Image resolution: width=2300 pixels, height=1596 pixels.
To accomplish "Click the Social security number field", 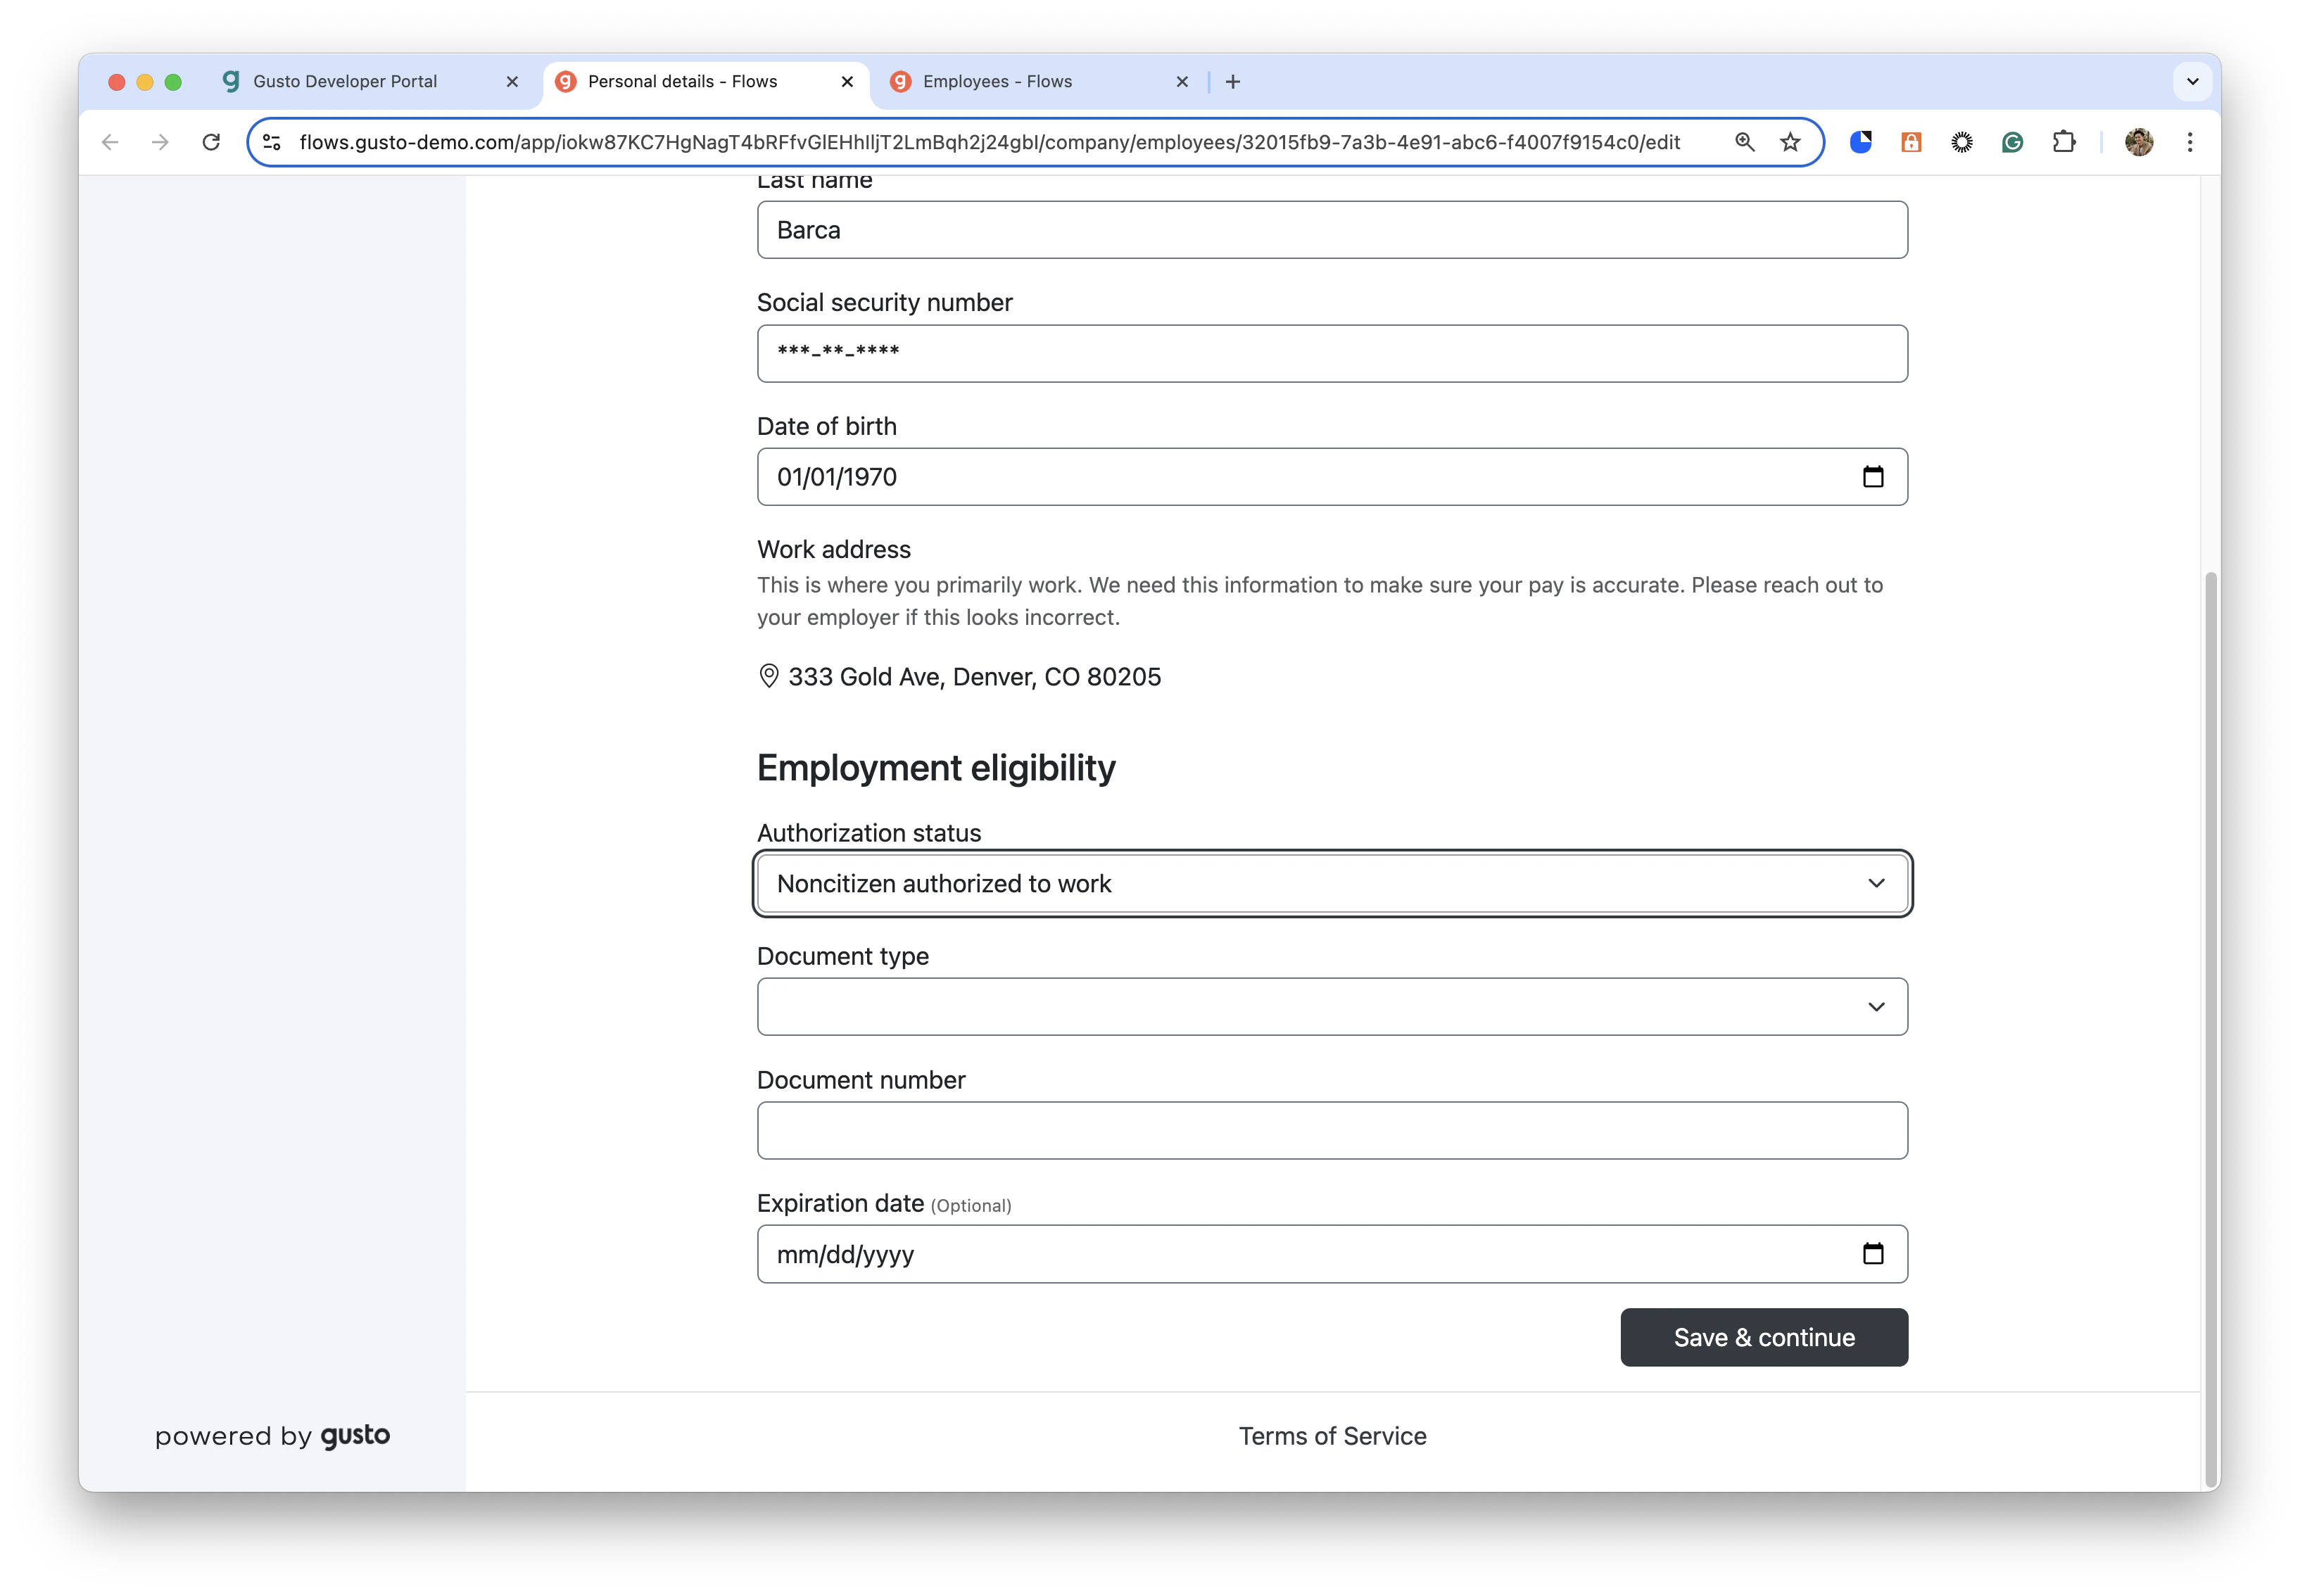I will pyautogui.click(x=1332, y=354).
